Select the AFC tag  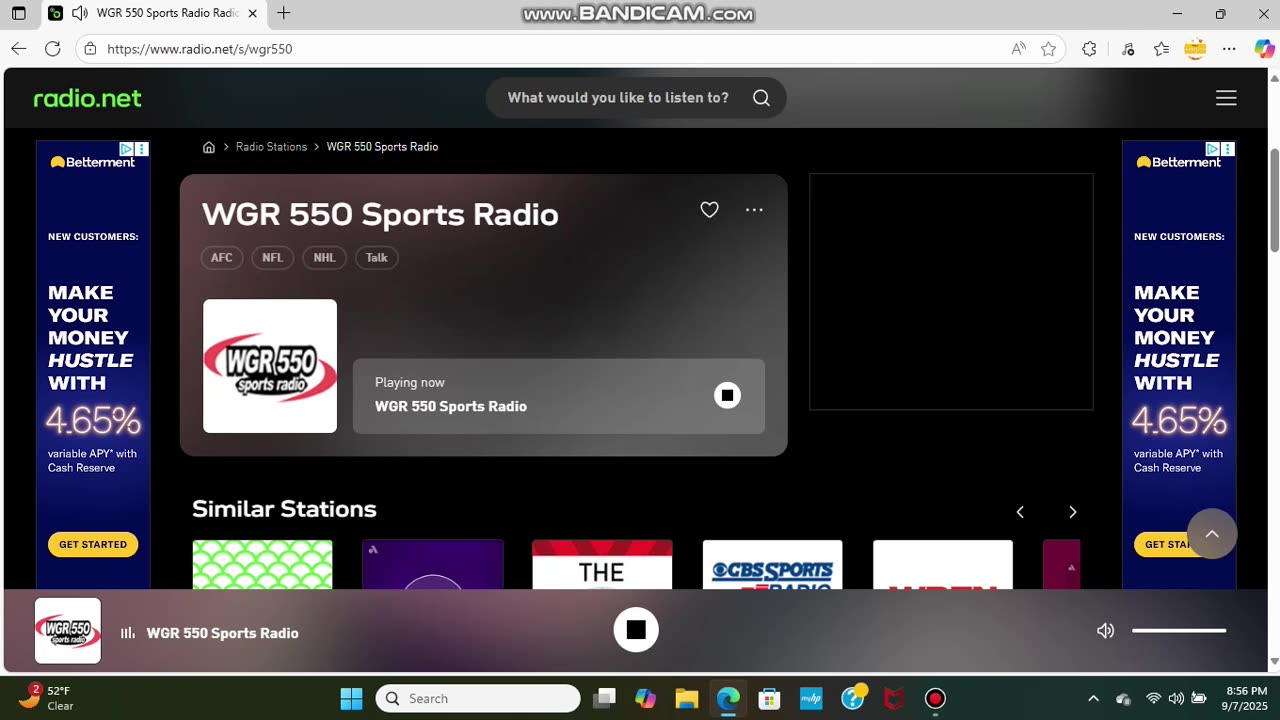(222, 258)
